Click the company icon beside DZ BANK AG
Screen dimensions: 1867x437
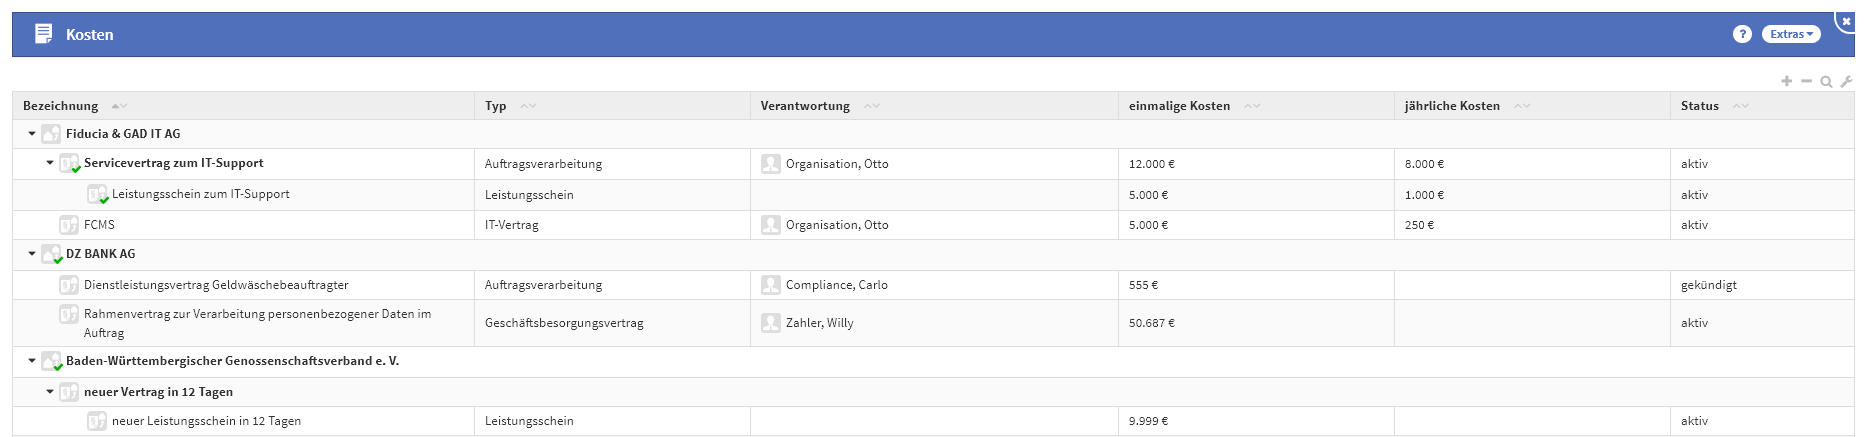(51, 254)
